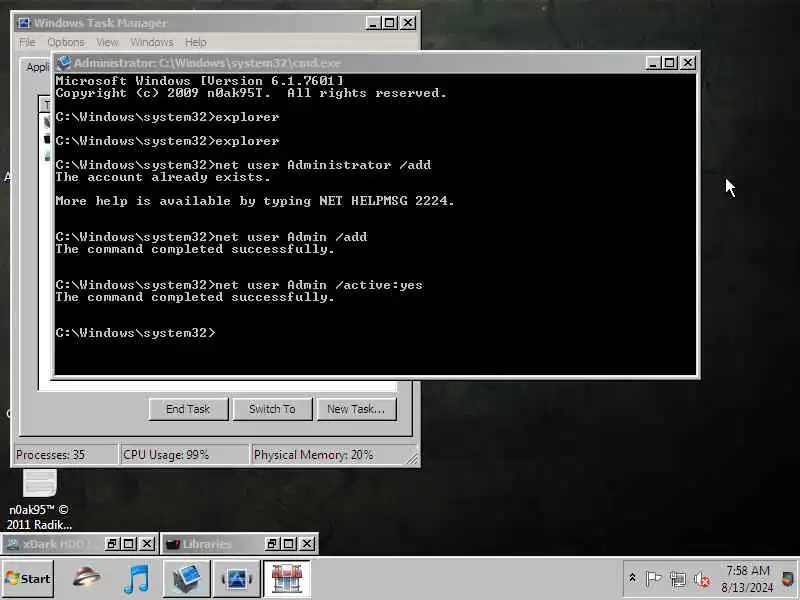This screenshot has height=600, width=800.
Task: Click the CPU Usage: 99% status entry
Action: [184, 455]
